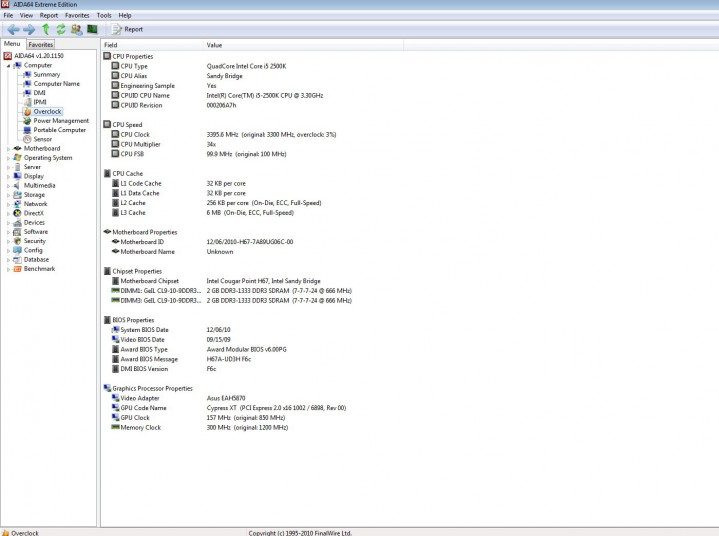
Task: Click the Devices tree icon
Action: point(17,222)
